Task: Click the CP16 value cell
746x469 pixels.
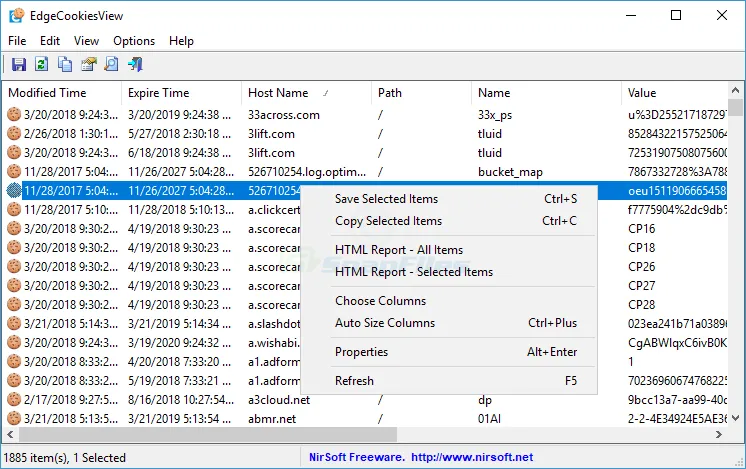Action: [x=641, y=229]
